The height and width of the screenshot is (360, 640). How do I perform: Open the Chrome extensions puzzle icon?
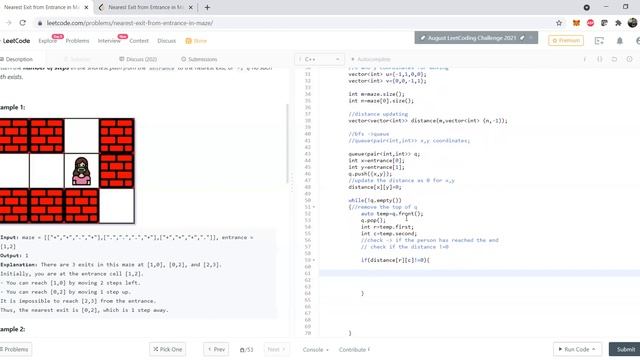tap(618, 23)
